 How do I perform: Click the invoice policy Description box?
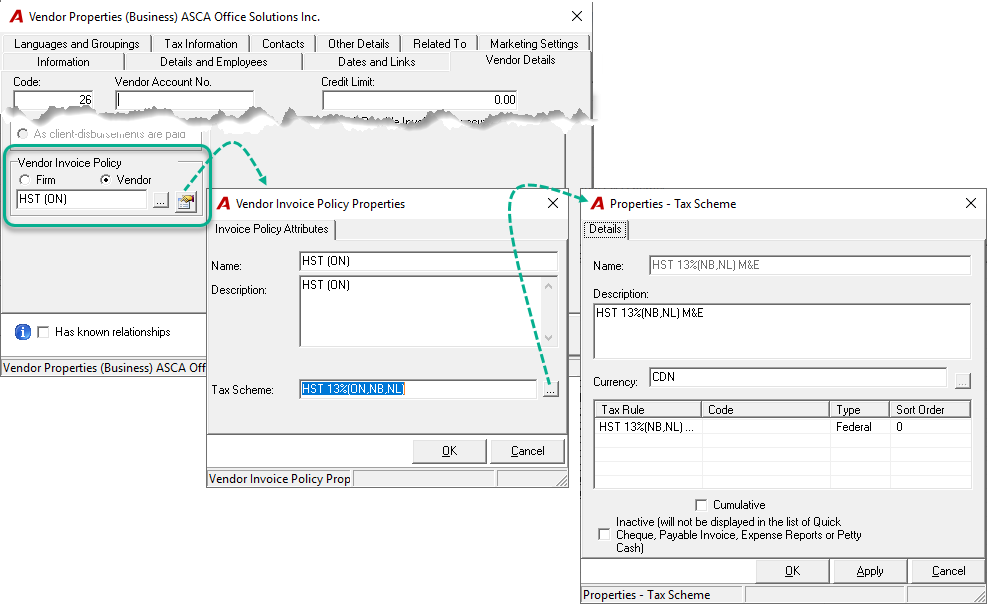429,311
